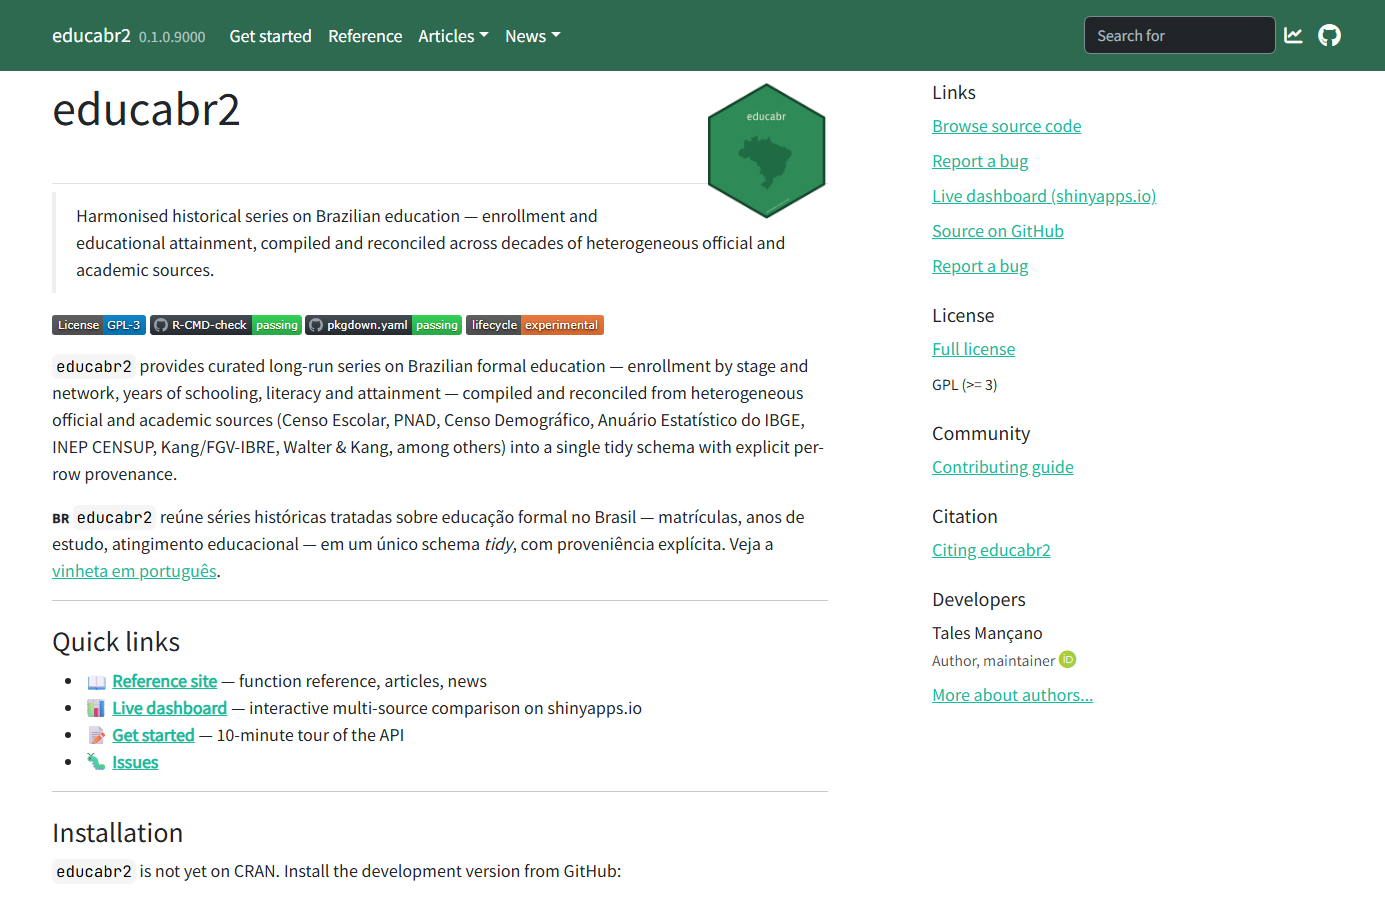The width and height of the screenshot is (1385, 900).
Task: Open the Browse source code link
Action: 1007,126
